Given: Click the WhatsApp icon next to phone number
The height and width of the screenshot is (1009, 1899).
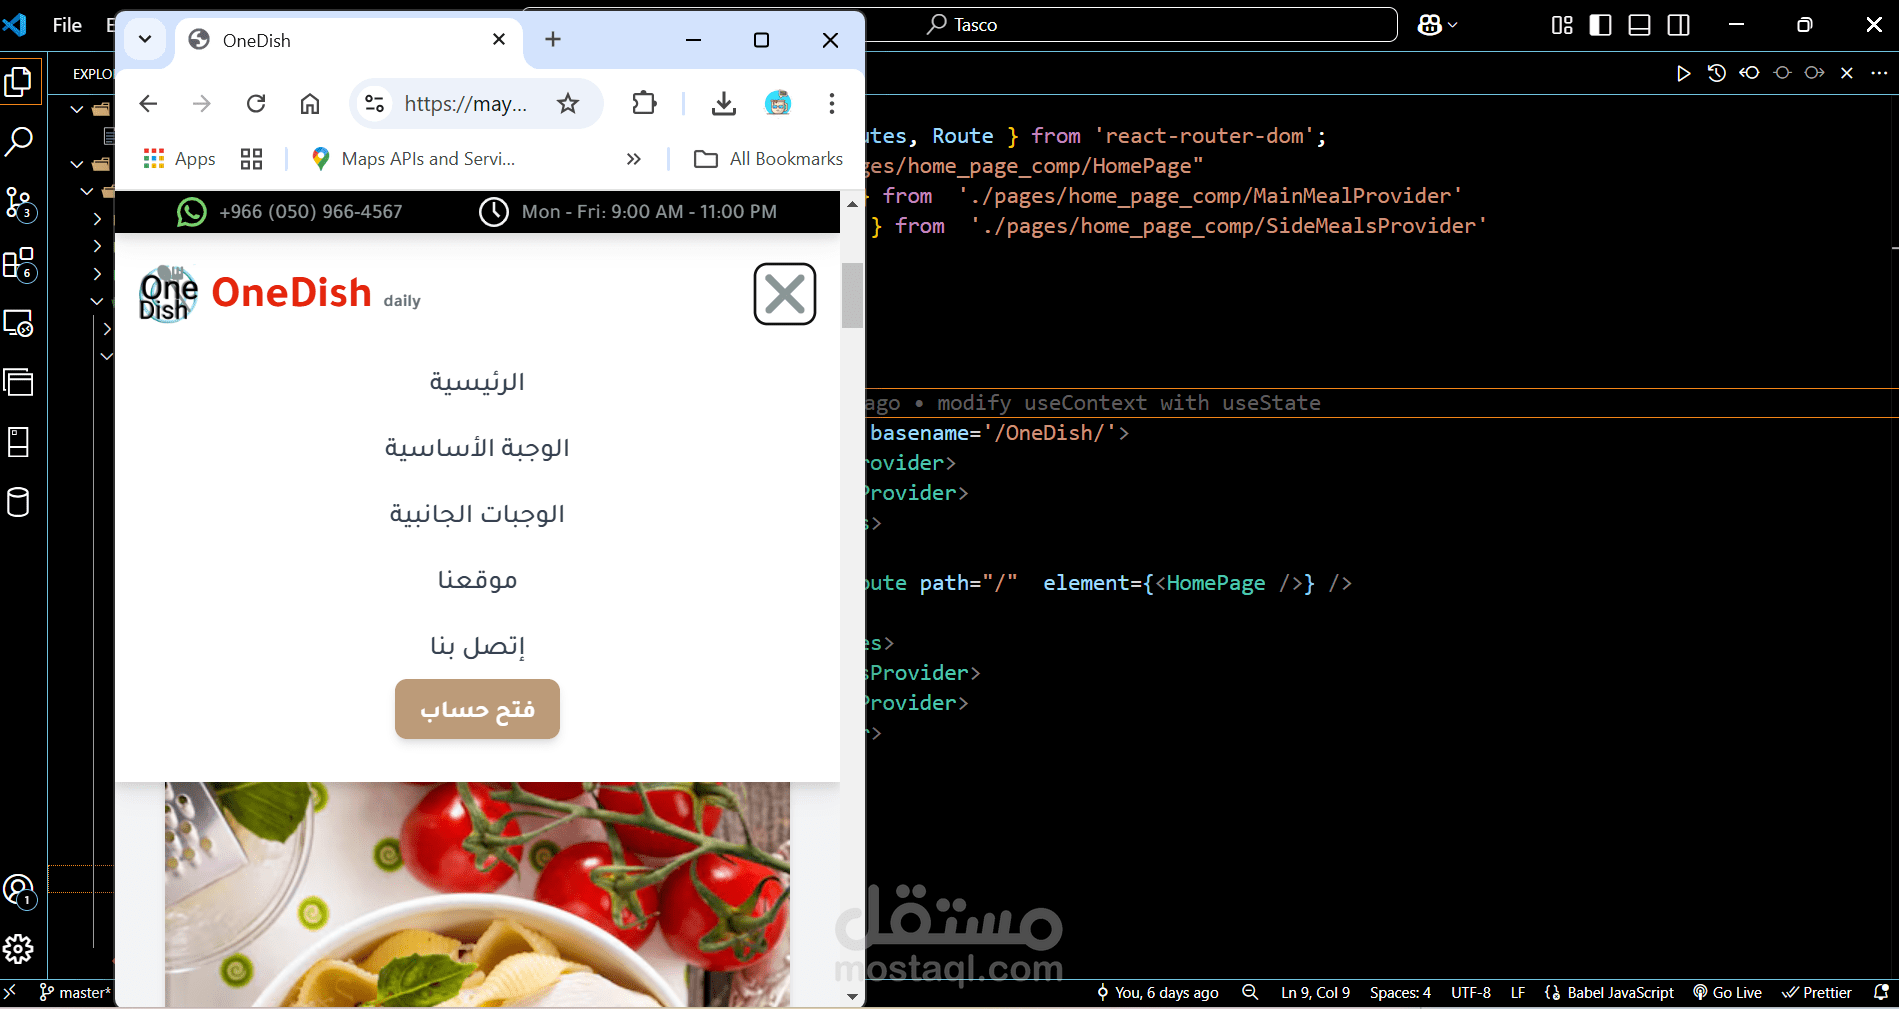Looking at the screenshot, I should [191, 212].
